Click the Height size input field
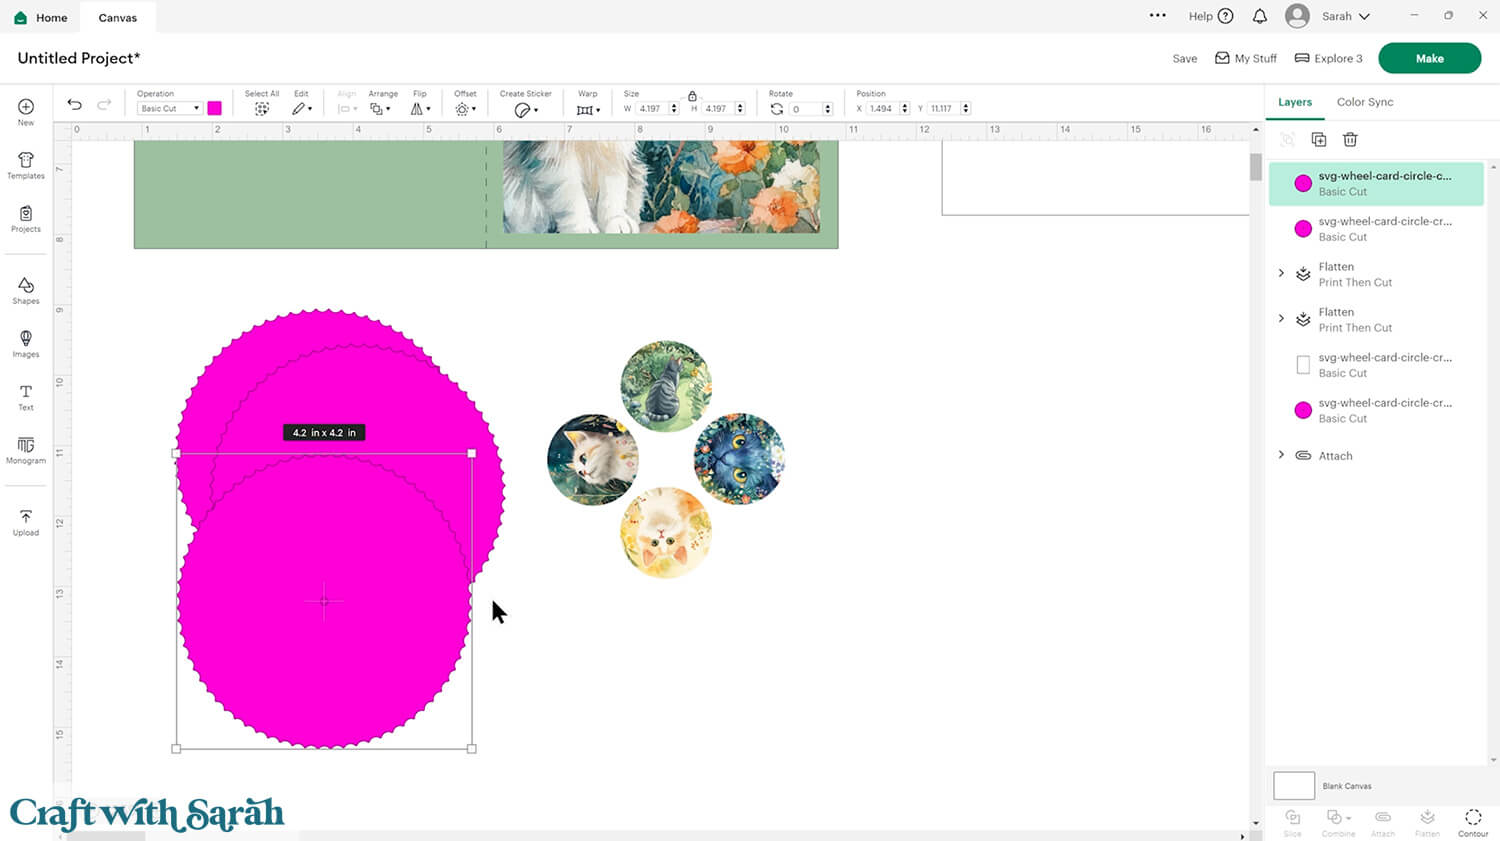 pyautogui.click(x=718, y=109)
